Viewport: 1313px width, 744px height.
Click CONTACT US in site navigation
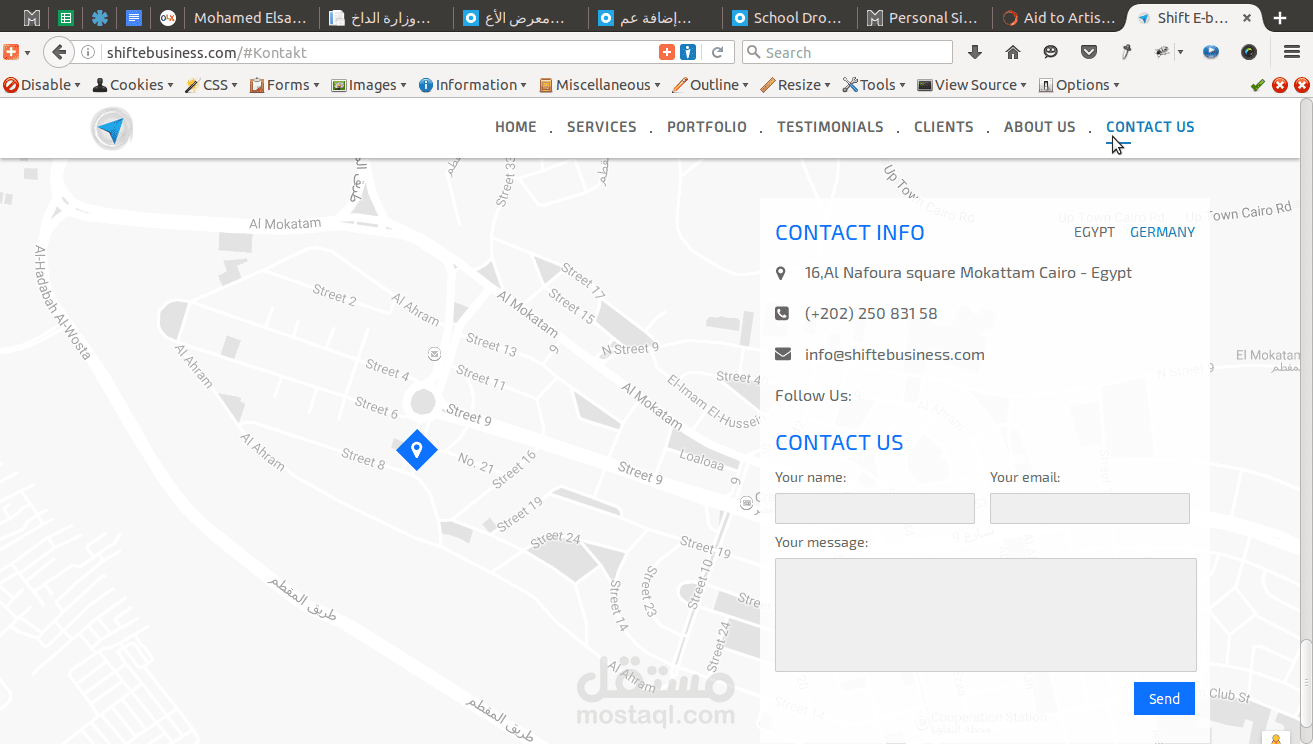[1150, 127]
